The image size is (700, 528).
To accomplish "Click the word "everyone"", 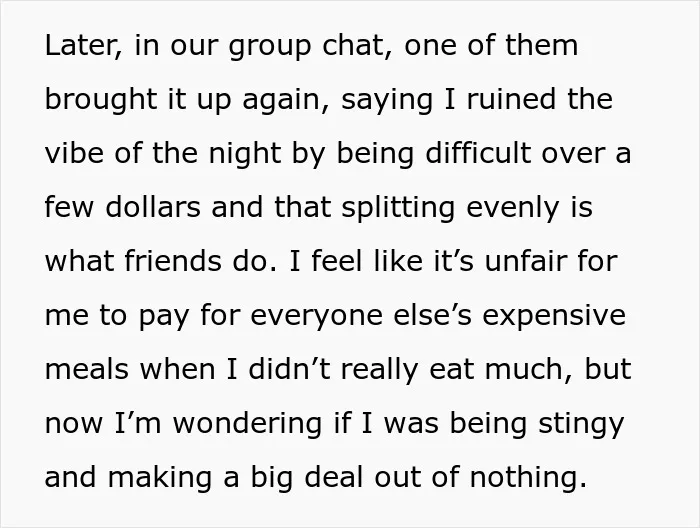I will click(x=316, y=317).
